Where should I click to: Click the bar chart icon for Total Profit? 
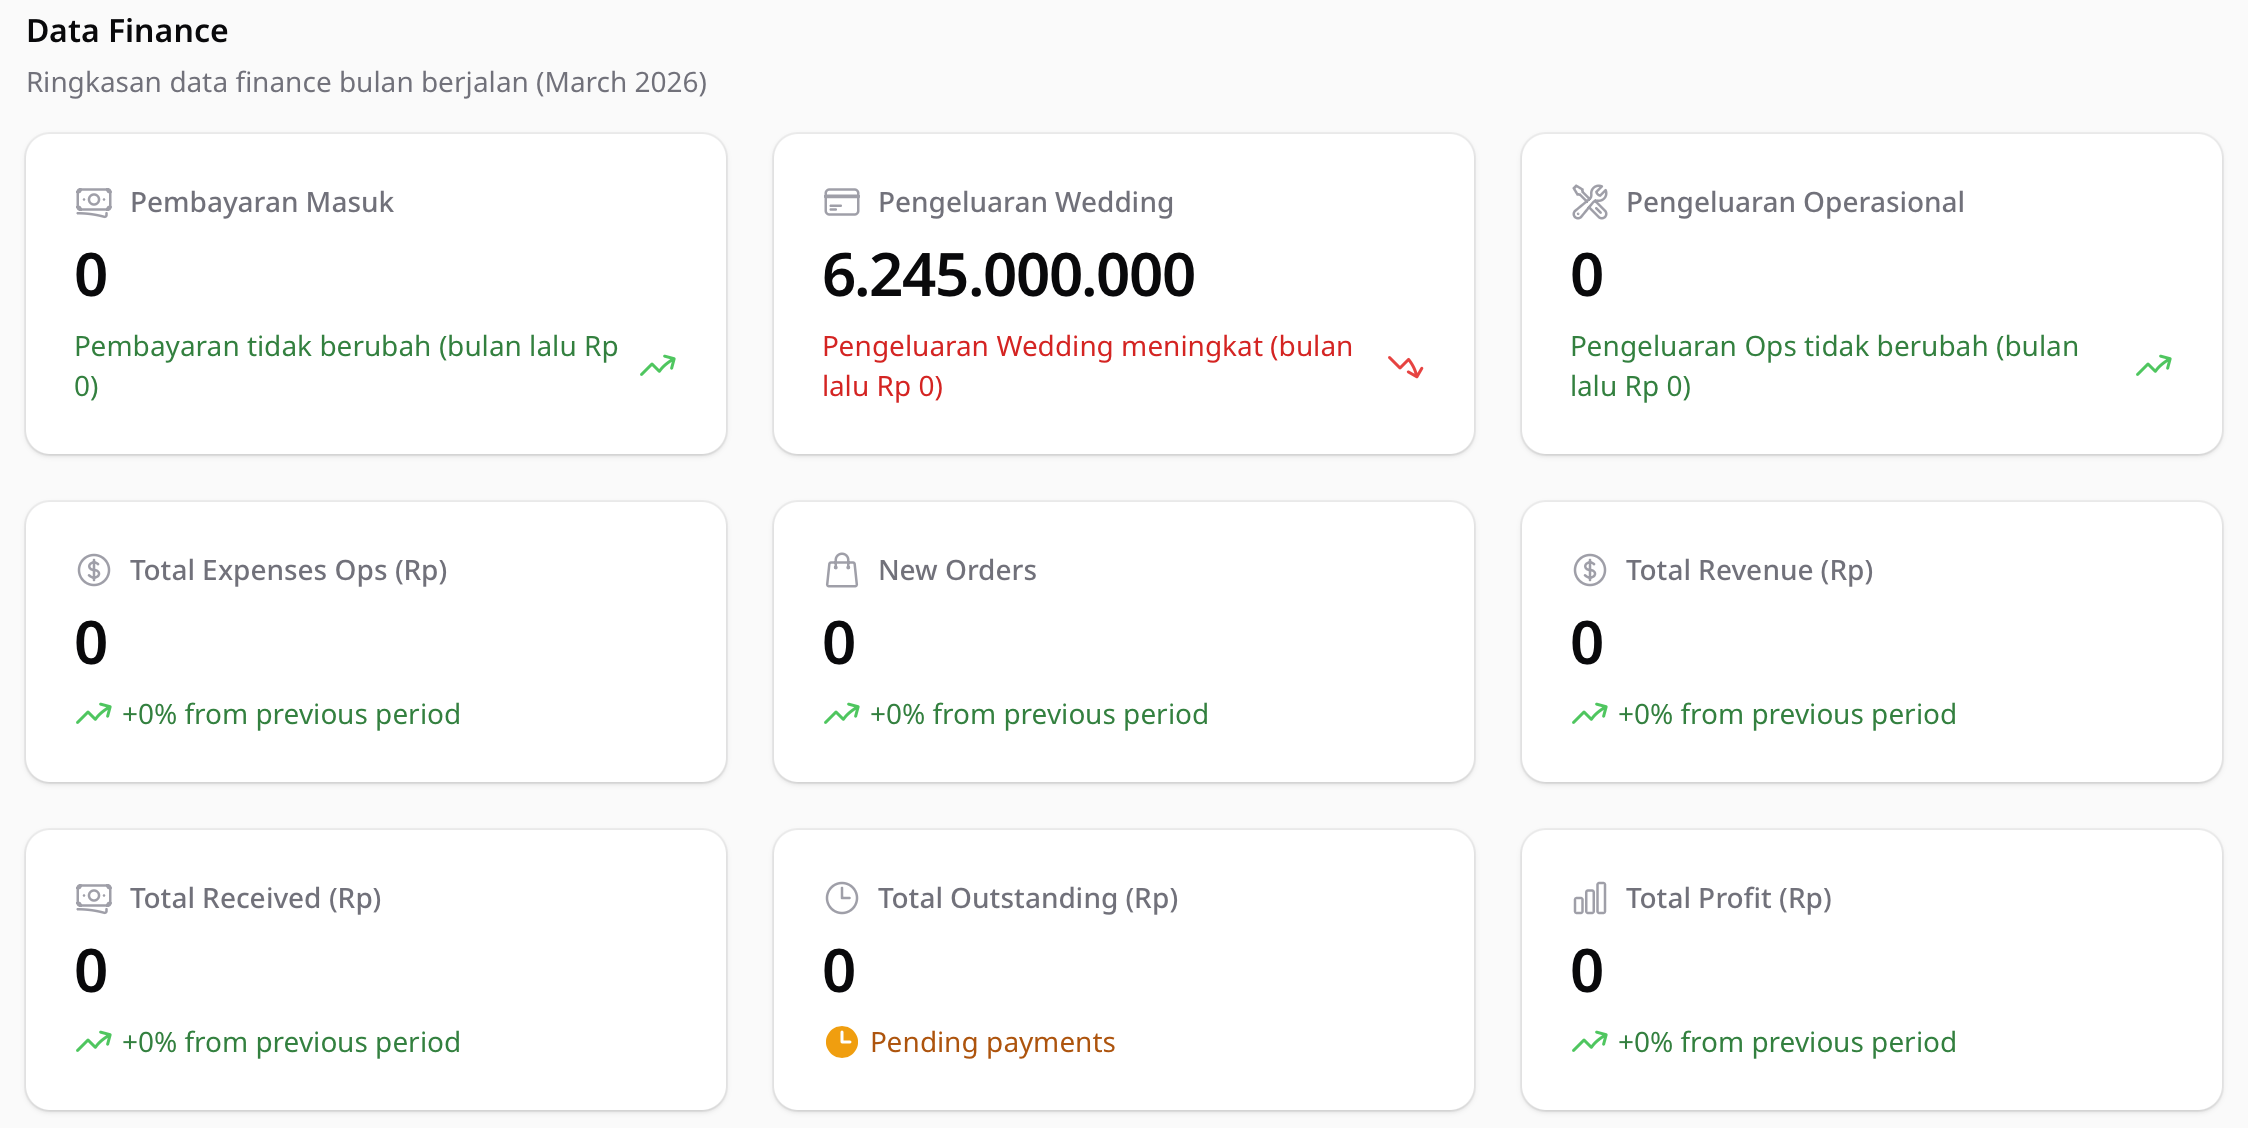tap(1589, 898)
